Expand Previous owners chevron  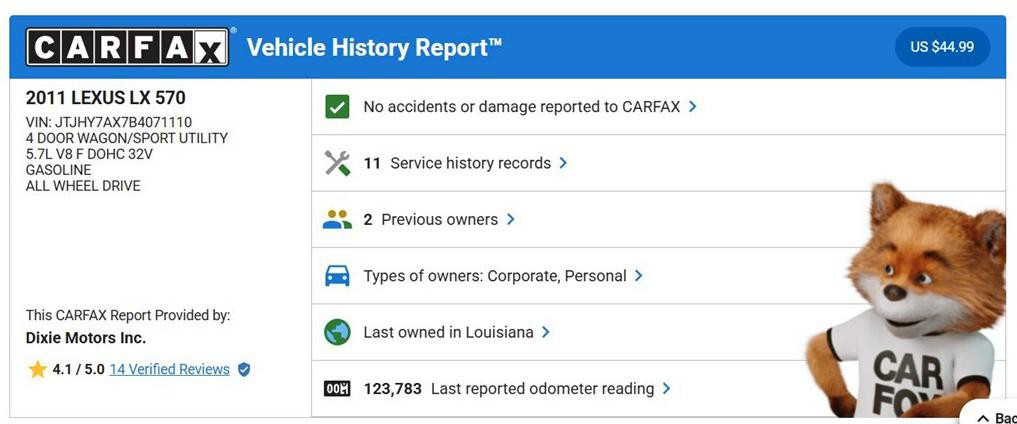510,219
